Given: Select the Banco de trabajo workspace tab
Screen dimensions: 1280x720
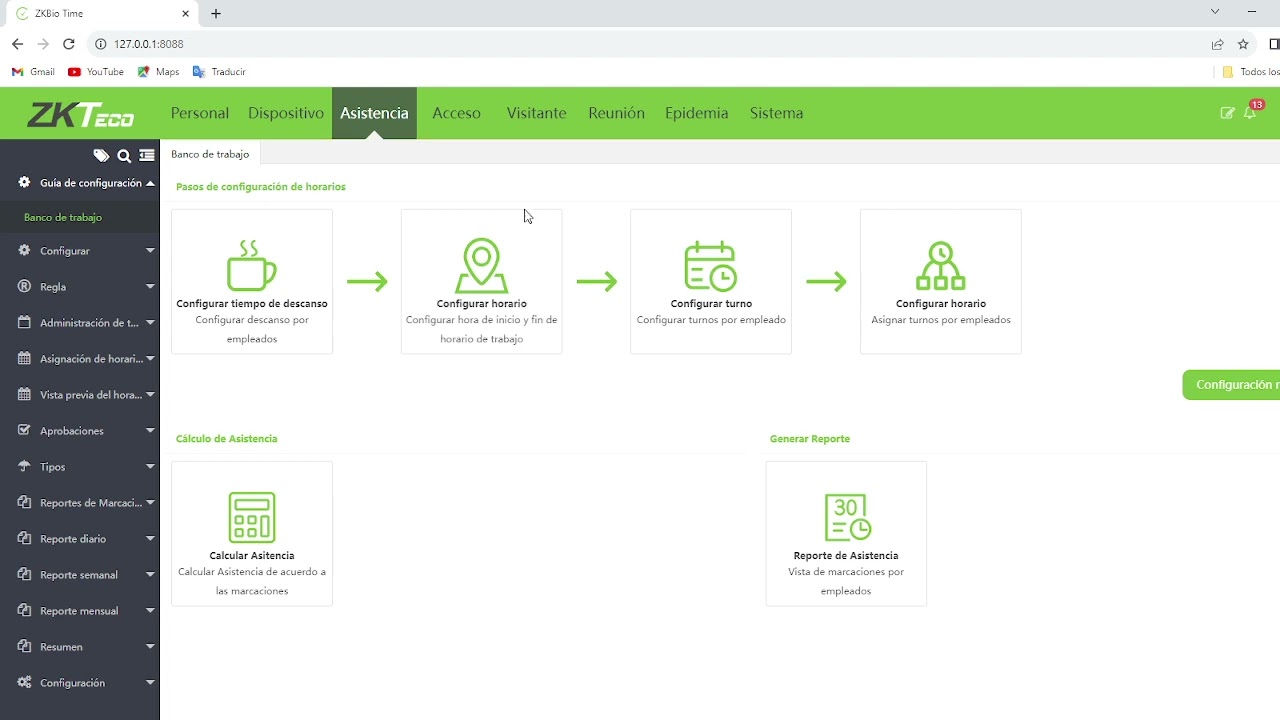Looking at the screenshot, I should tap(210, 154).
